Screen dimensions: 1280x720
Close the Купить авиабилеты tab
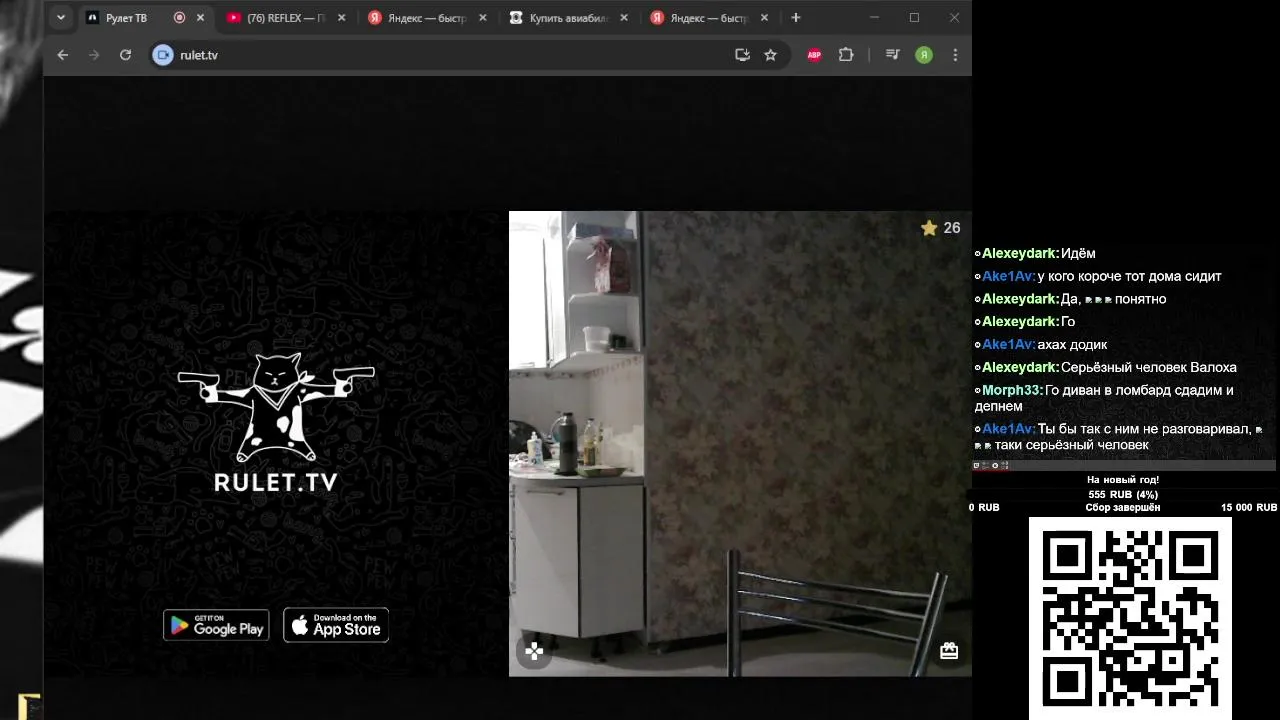click(625, 18)
